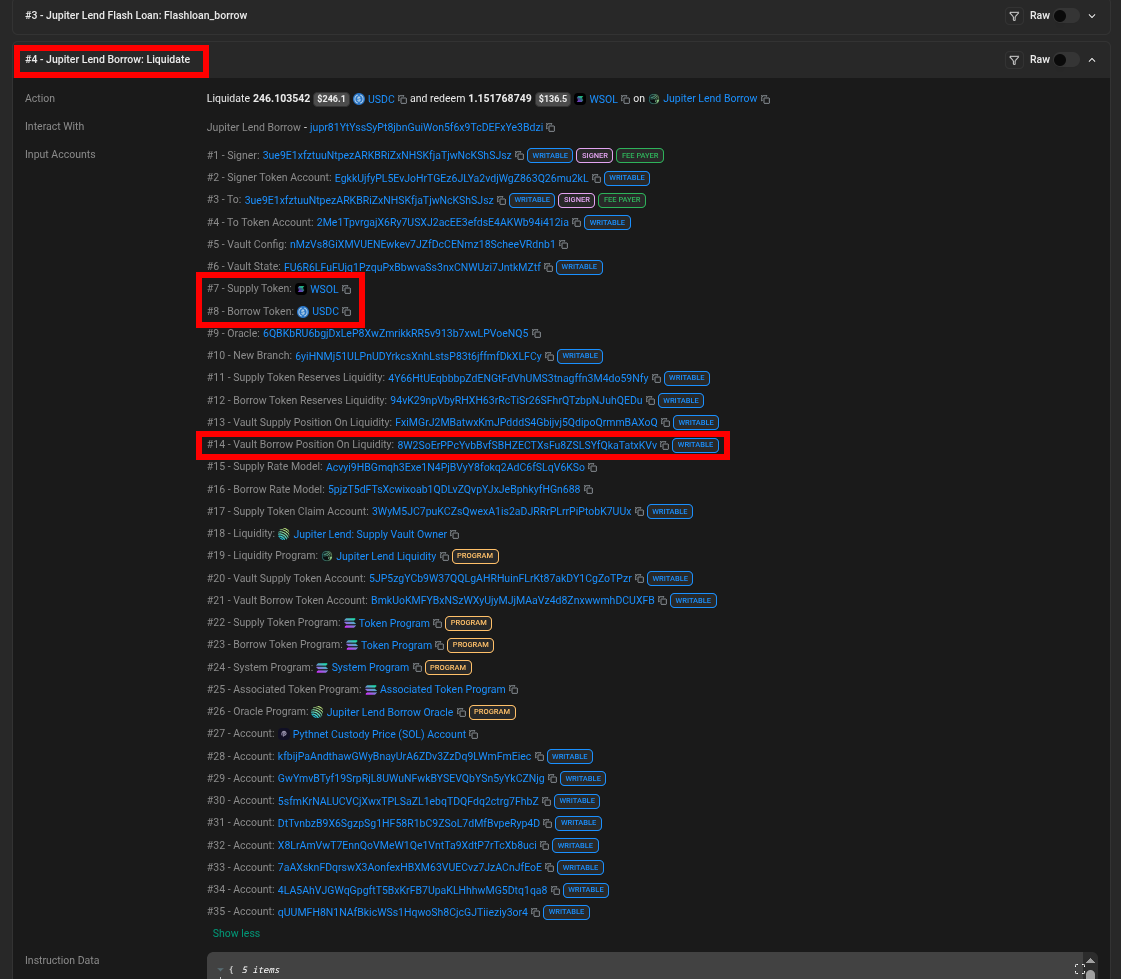This screenshot has width=1121, height=979.
Task: Copy the #25 Associated Token Program address
Action: click(x=513, y=689)
